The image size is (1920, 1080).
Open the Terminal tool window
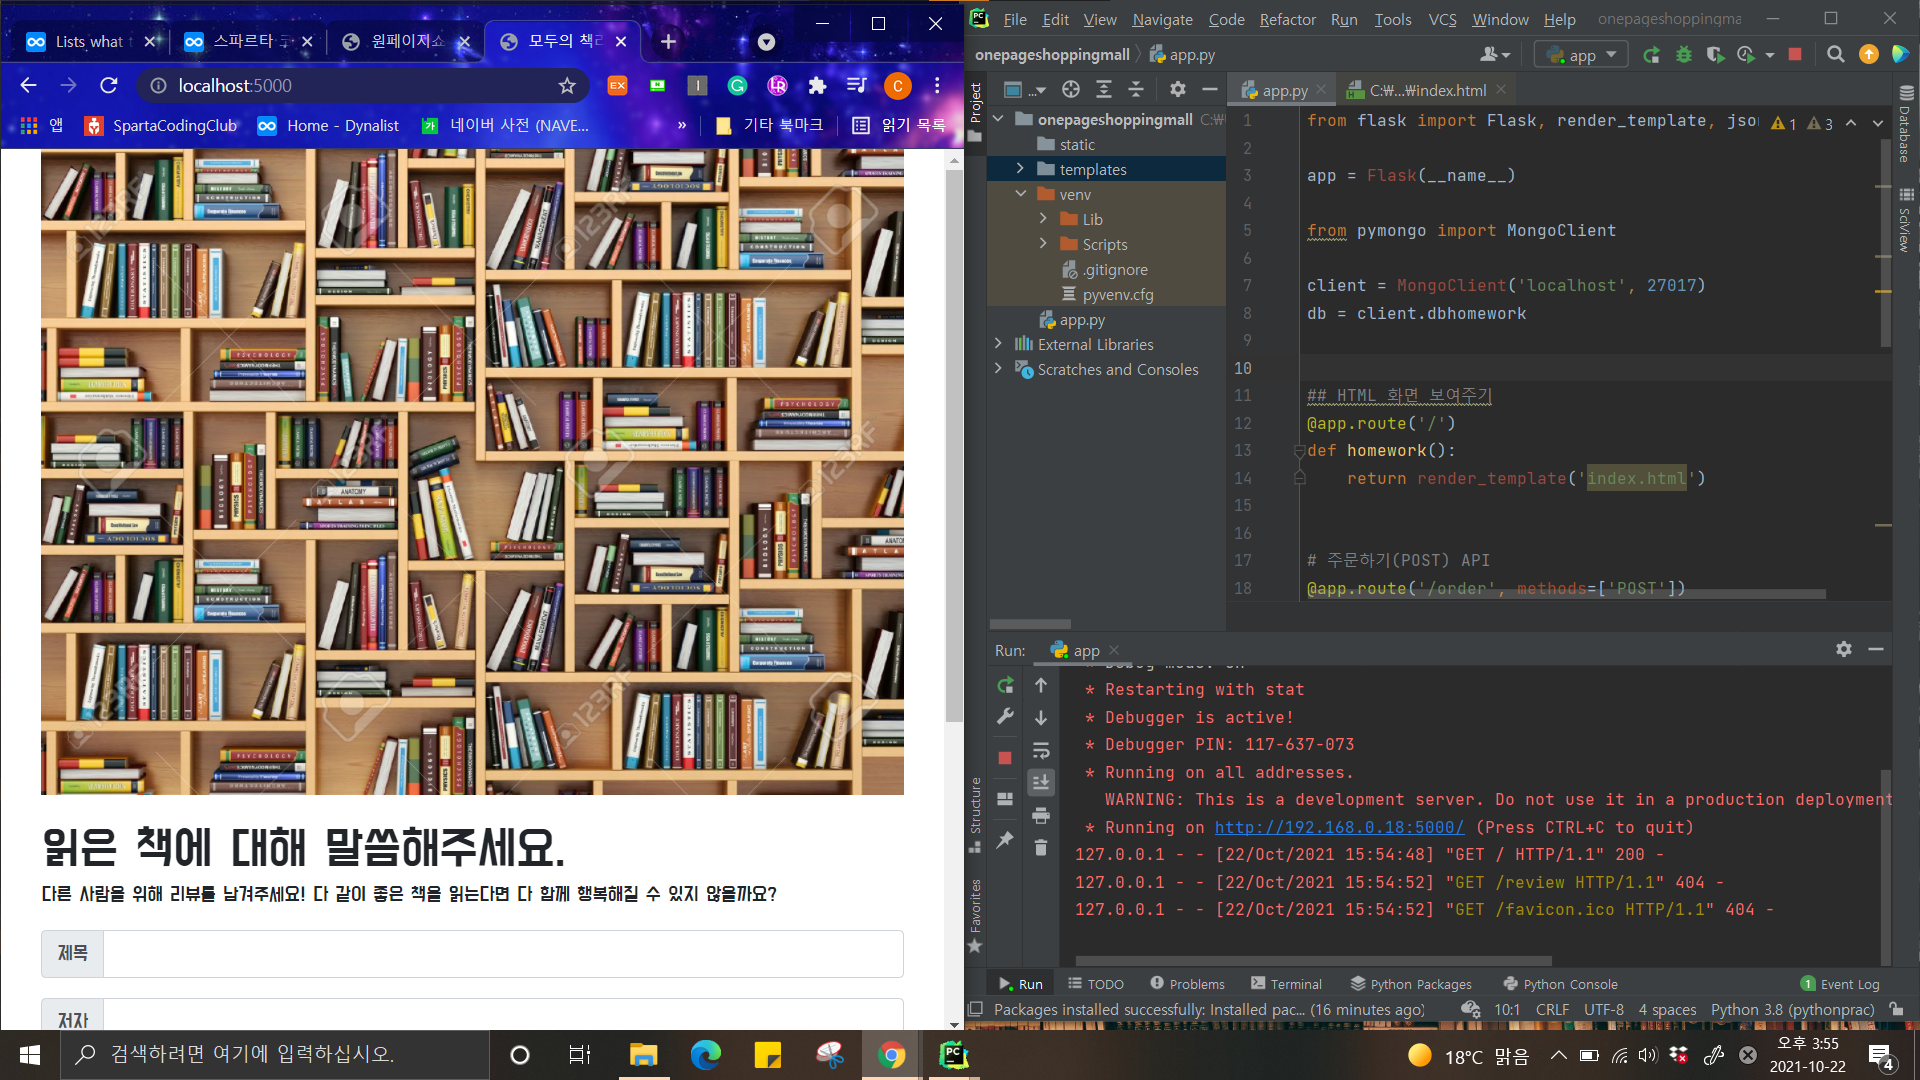(x=1286, y=984)
